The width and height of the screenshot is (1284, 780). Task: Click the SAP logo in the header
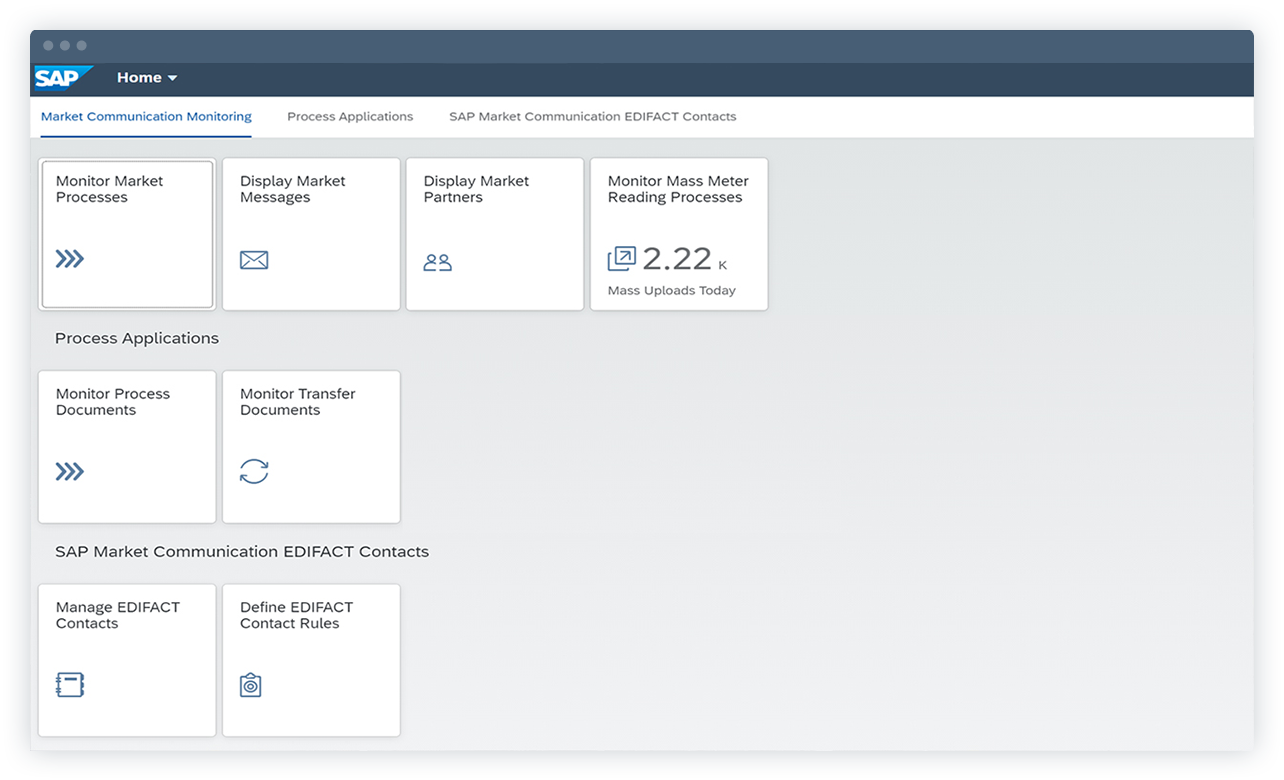62,77
